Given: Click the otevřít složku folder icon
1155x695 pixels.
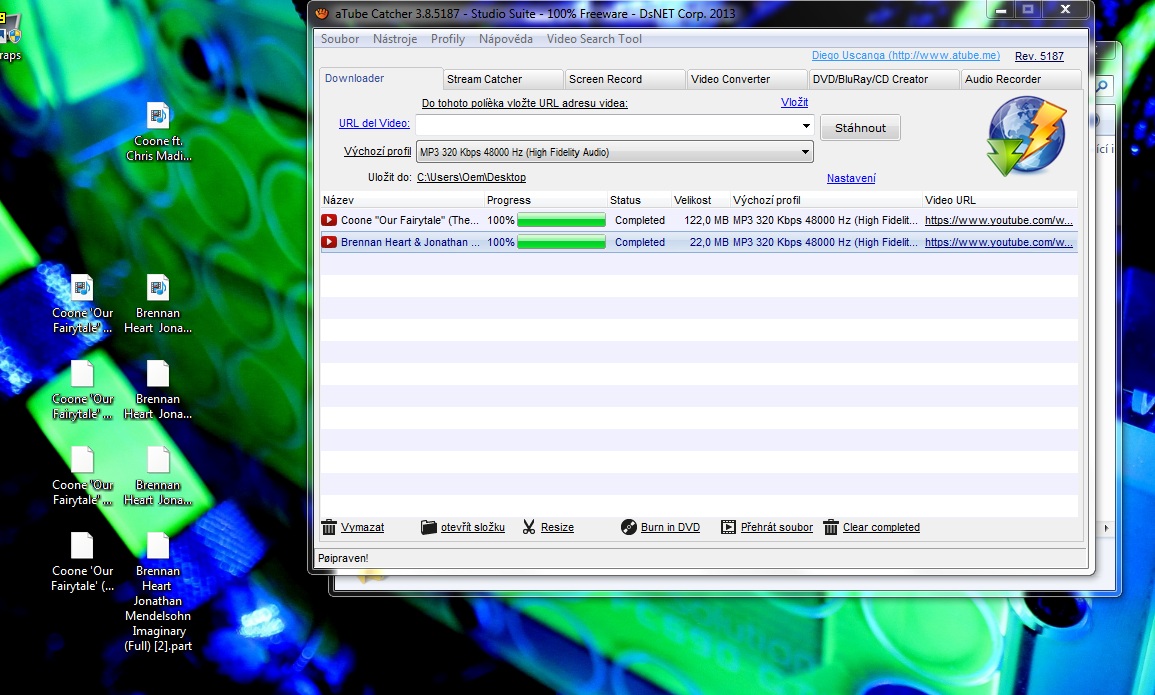Looking at the screenshot, I should click(x=429, y=527).
